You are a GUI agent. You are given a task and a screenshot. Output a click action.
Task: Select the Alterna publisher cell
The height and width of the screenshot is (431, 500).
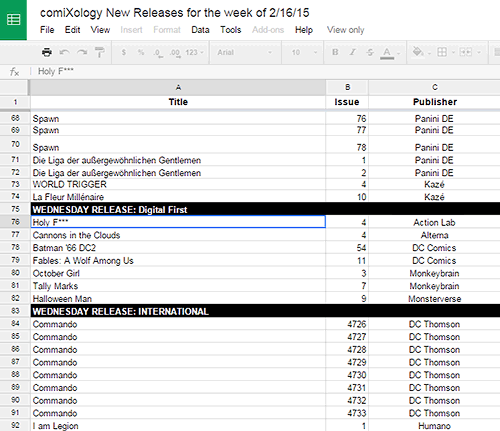click(x=435, y=235)
